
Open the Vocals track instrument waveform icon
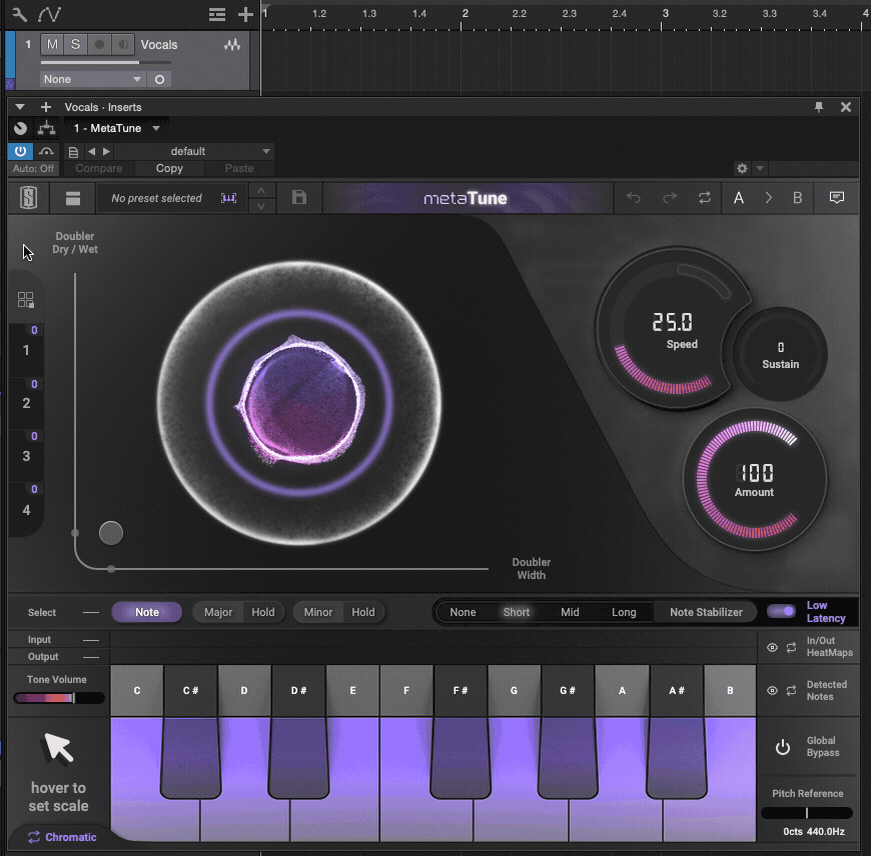tap(232, 45)
